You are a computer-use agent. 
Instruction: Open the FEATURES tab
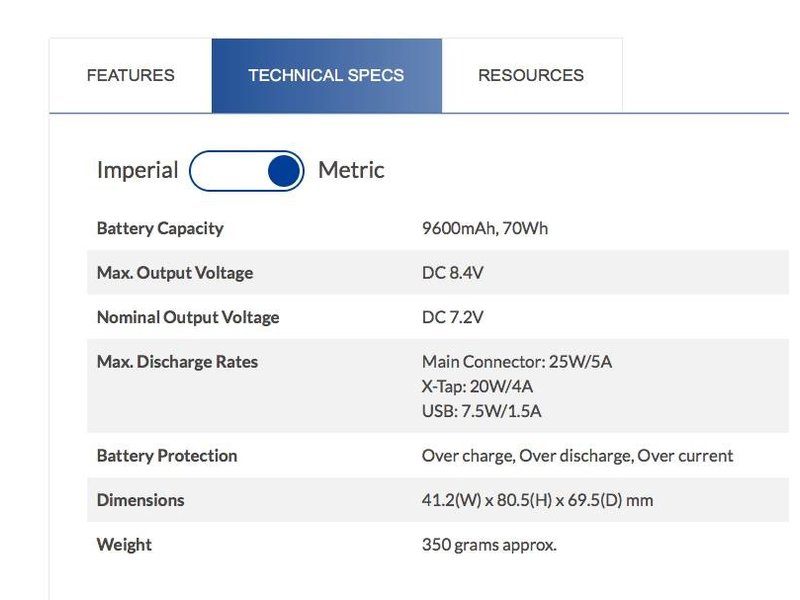click(131, 74)
